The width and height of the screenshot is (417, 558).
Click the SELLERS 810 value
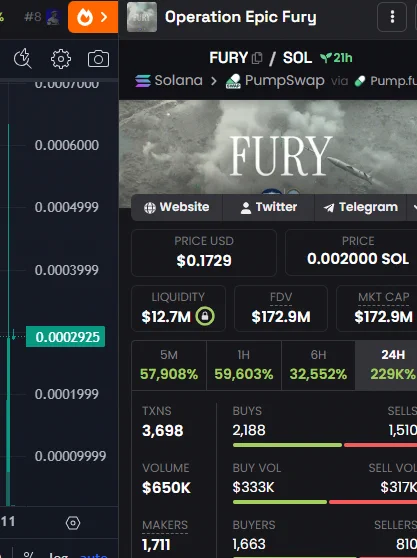[x=406, y=544]
